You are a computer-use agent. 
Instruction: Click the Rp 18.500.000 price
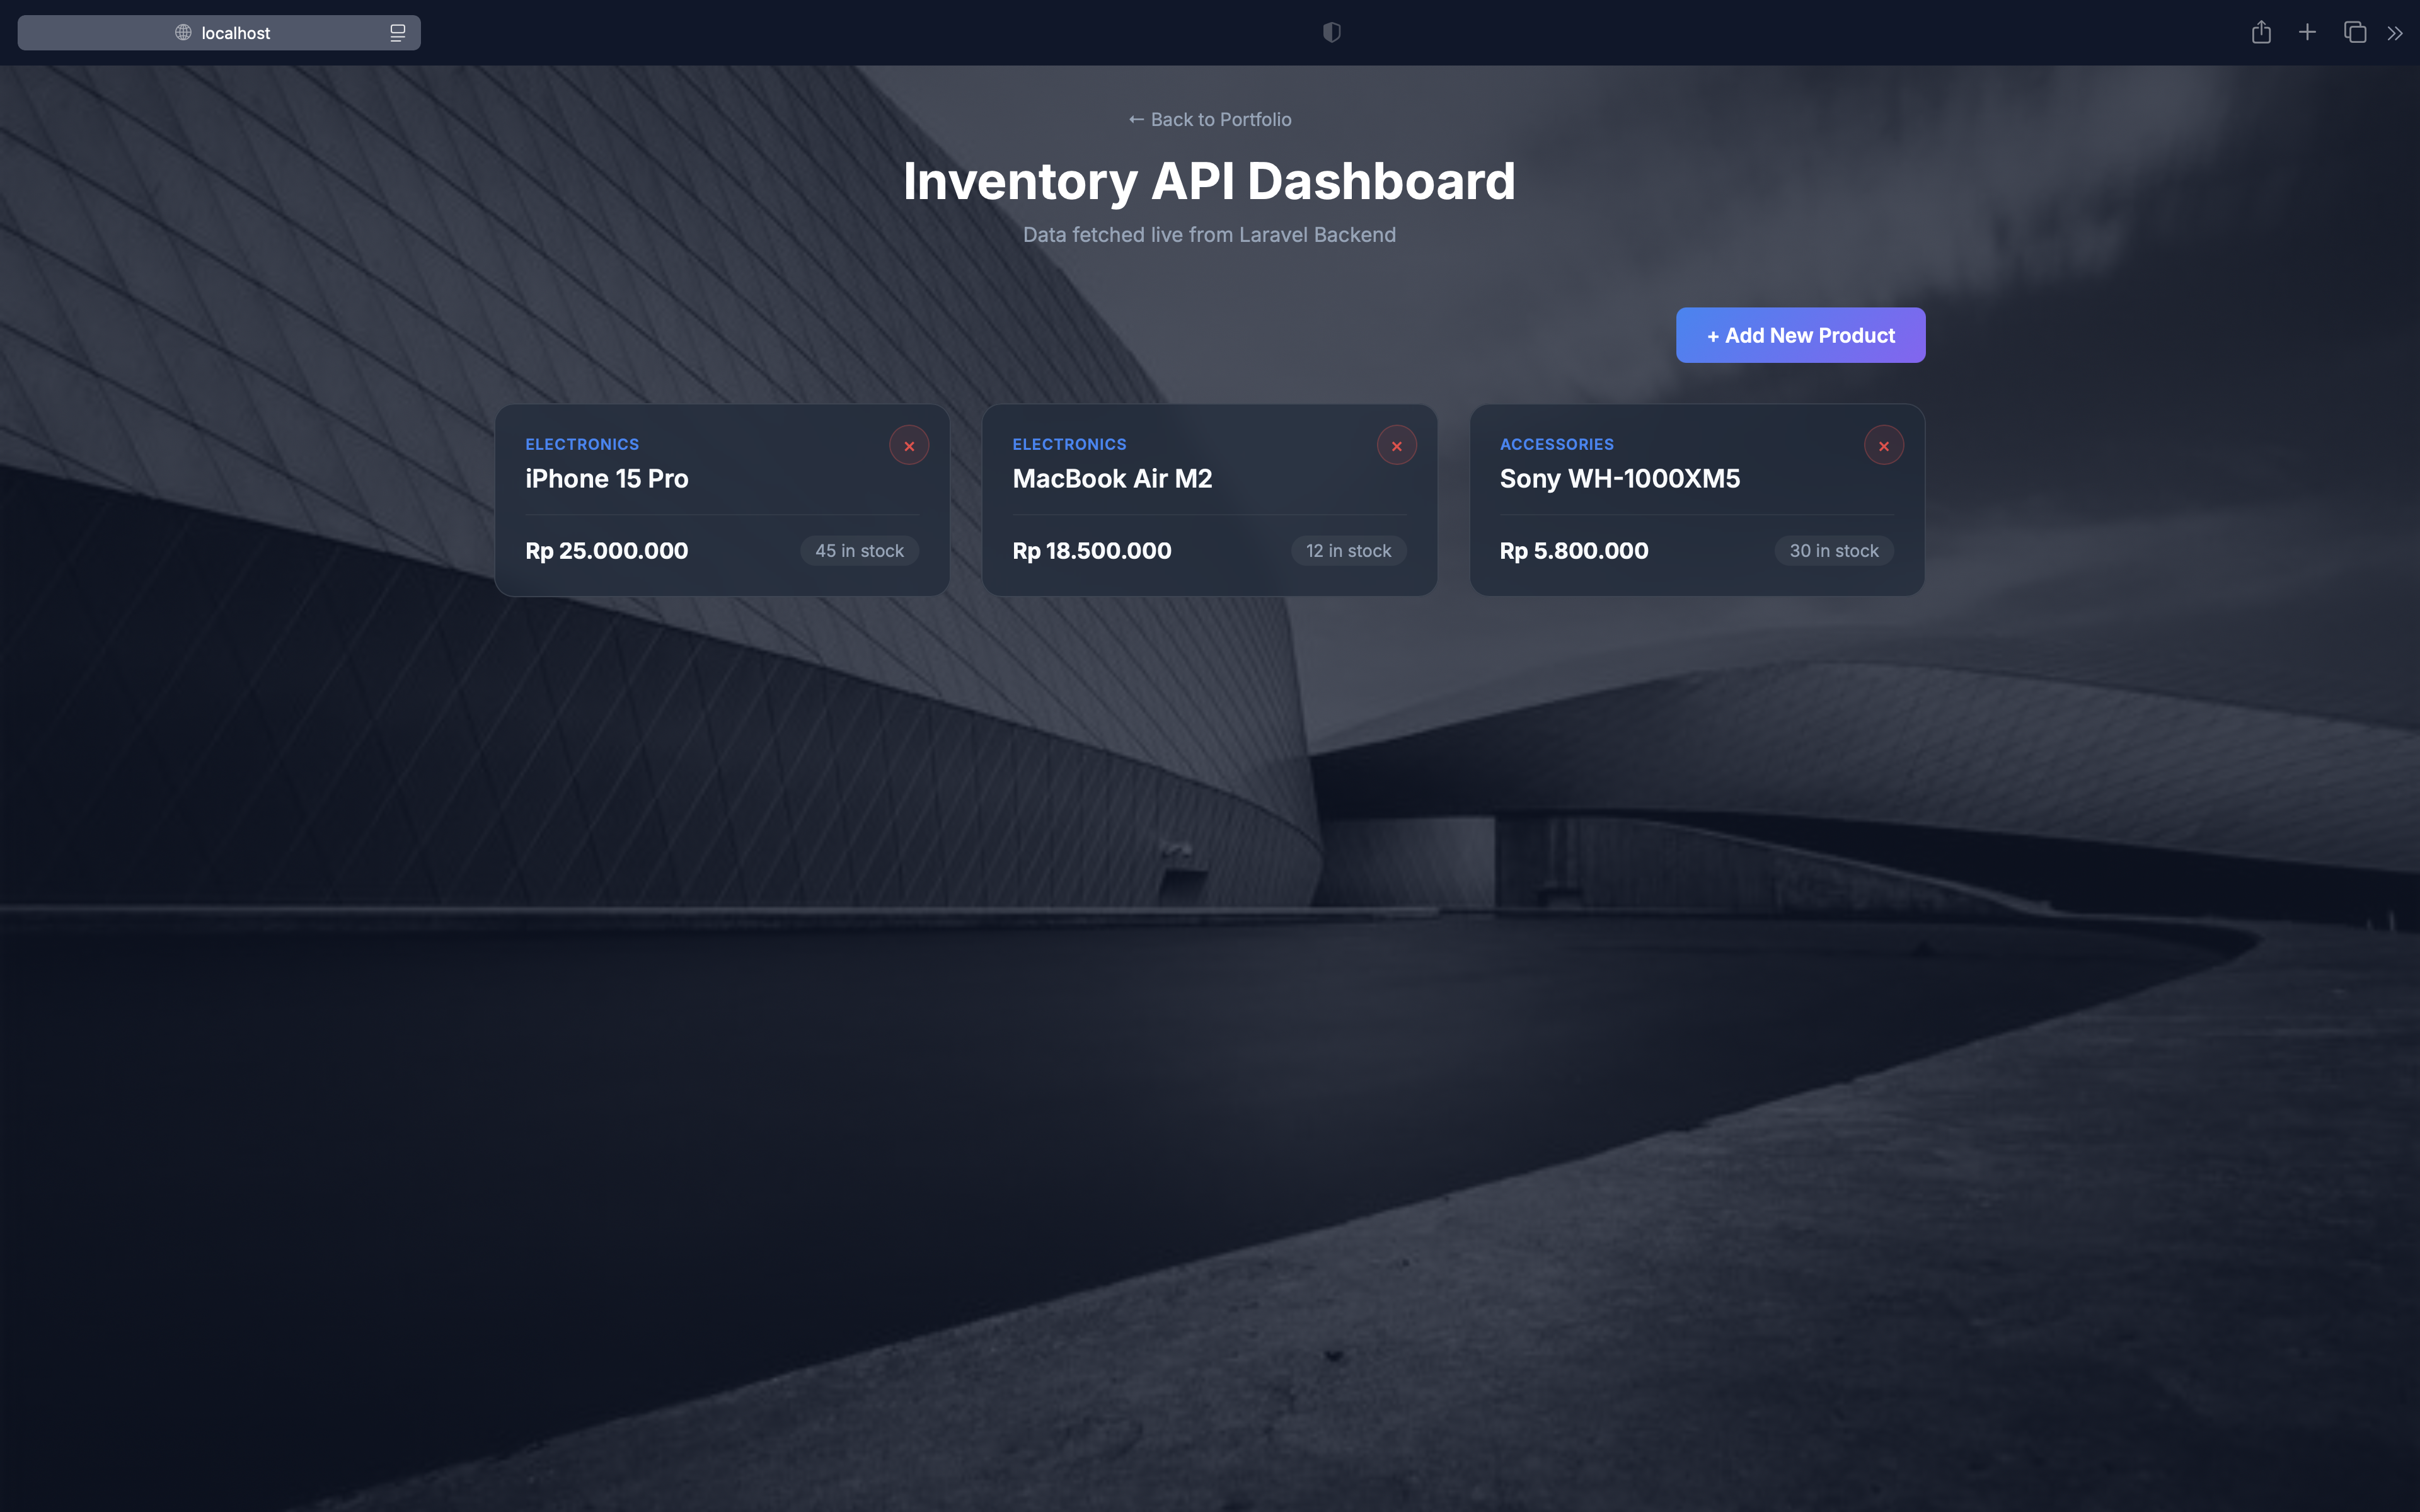click(x=1092, y=551)
